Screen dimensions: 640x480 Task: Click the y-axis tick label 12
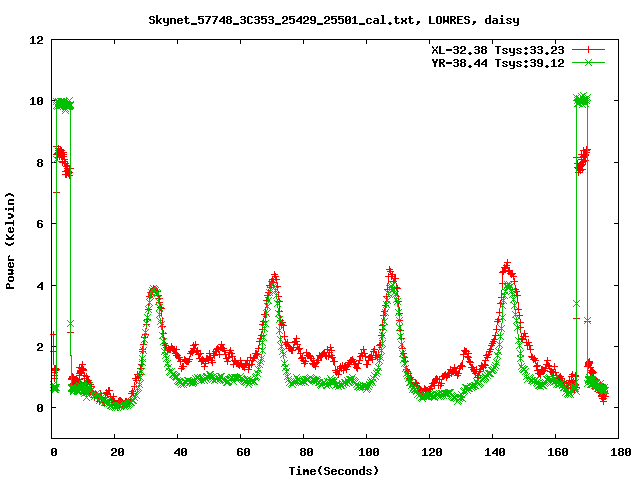36,40
